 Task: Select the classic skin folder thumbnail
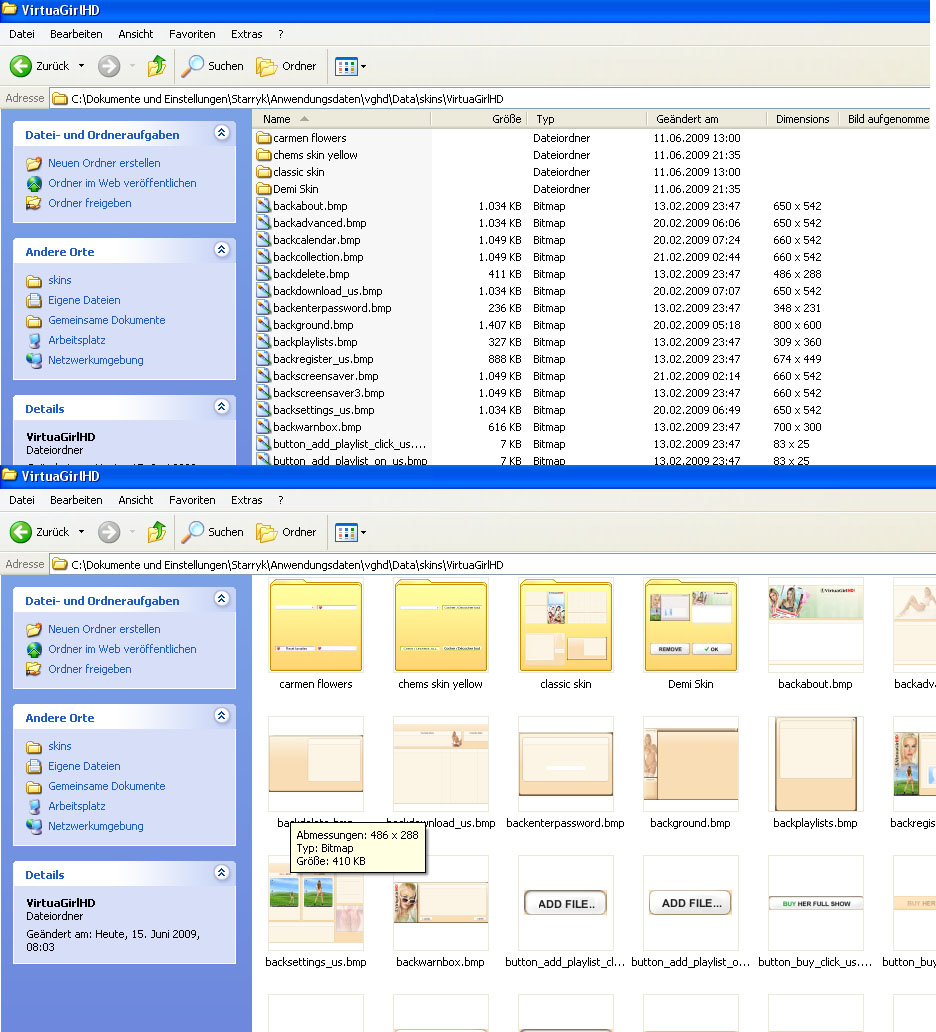565,625
